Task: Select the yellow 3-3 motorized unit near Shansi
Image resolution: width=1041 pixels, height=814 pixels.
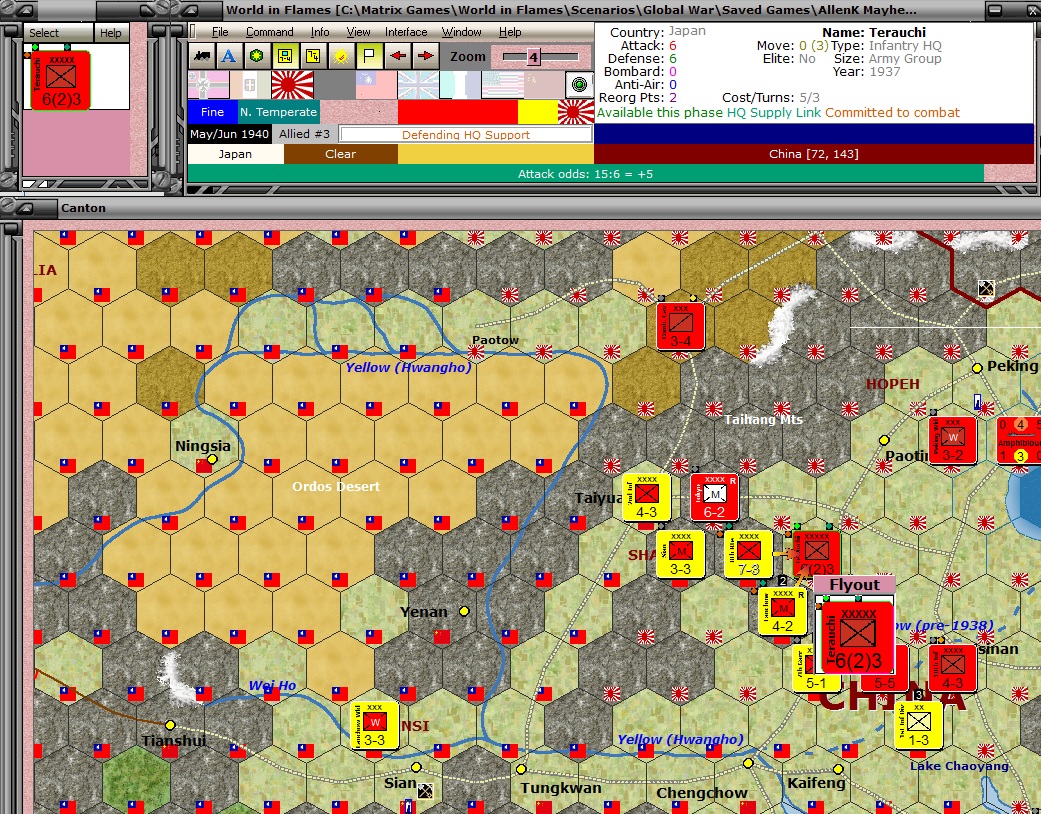Action: click(680, 554)
